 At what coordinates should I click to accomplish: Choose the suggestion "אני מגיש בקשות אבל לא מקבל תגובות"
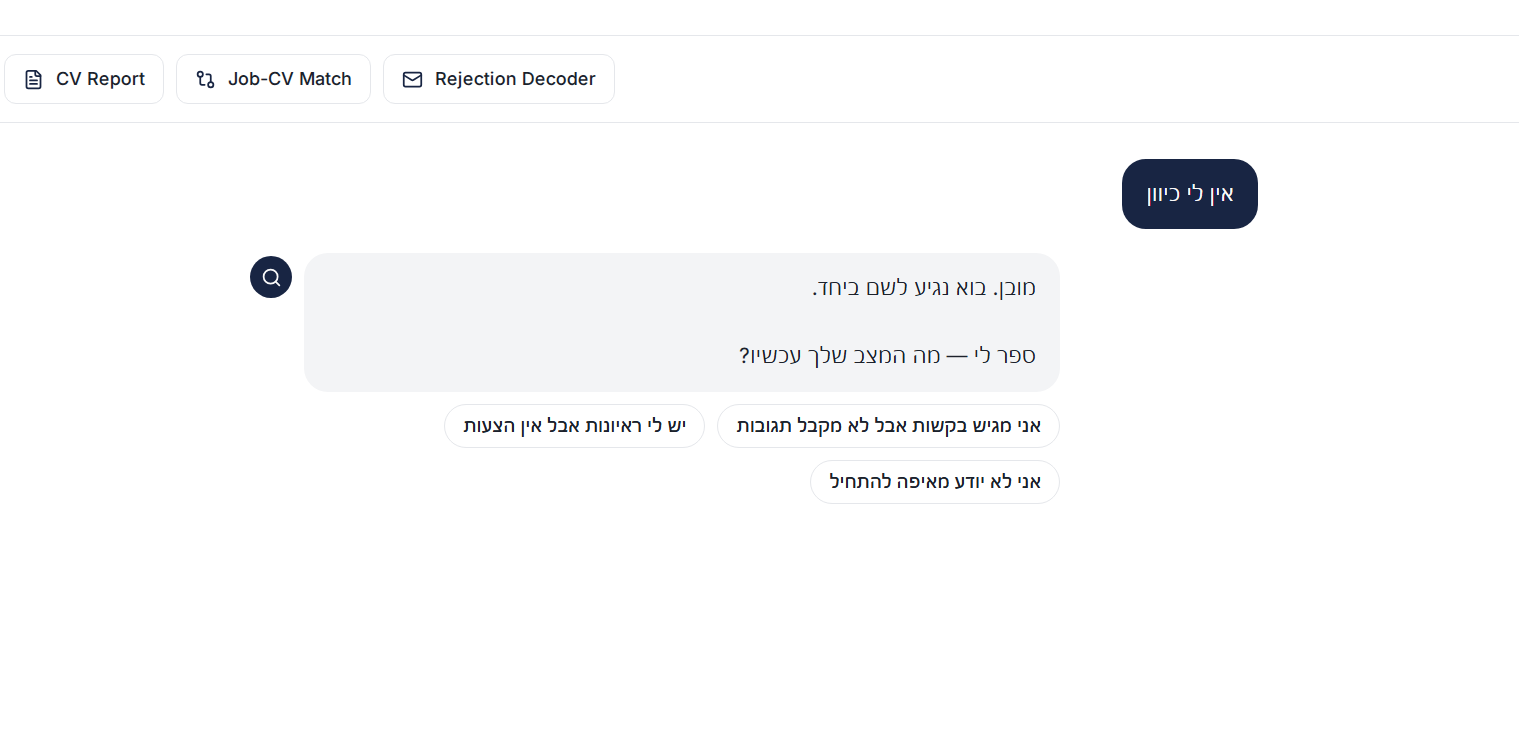[x=888, y=426]
